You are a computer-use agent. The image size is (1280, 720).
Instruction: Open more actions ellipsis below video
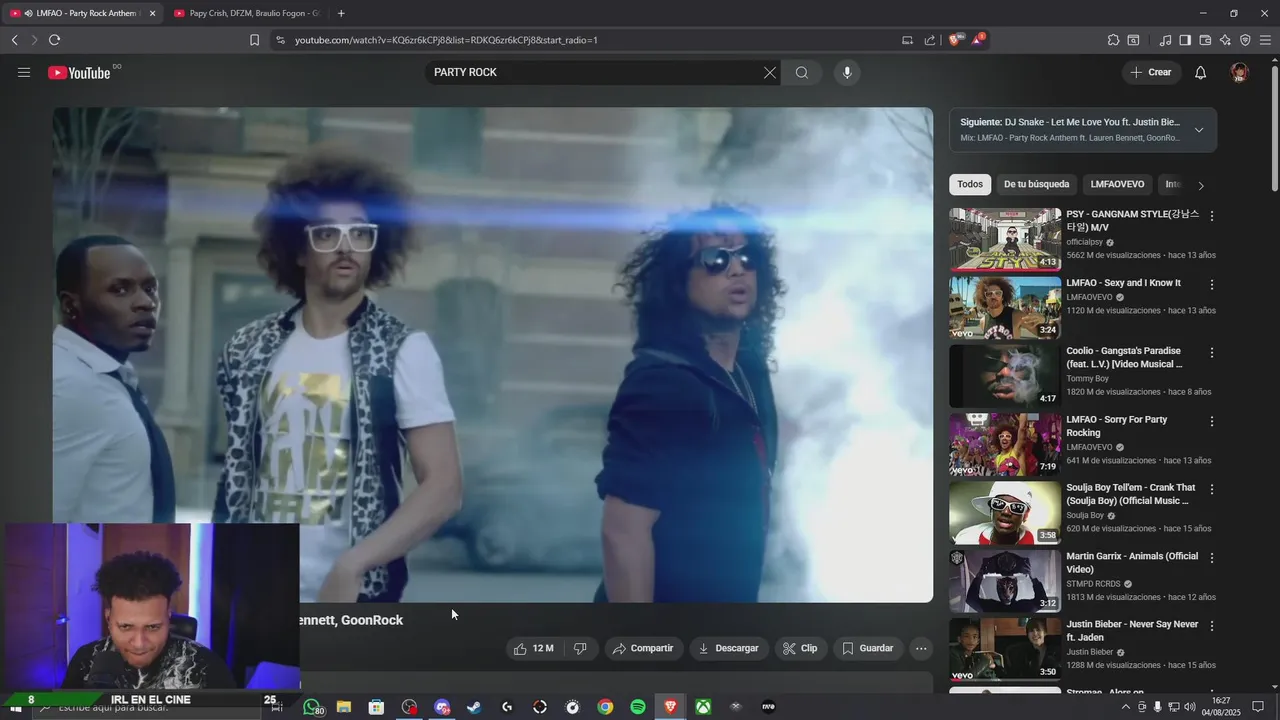(x=921, y=648)
